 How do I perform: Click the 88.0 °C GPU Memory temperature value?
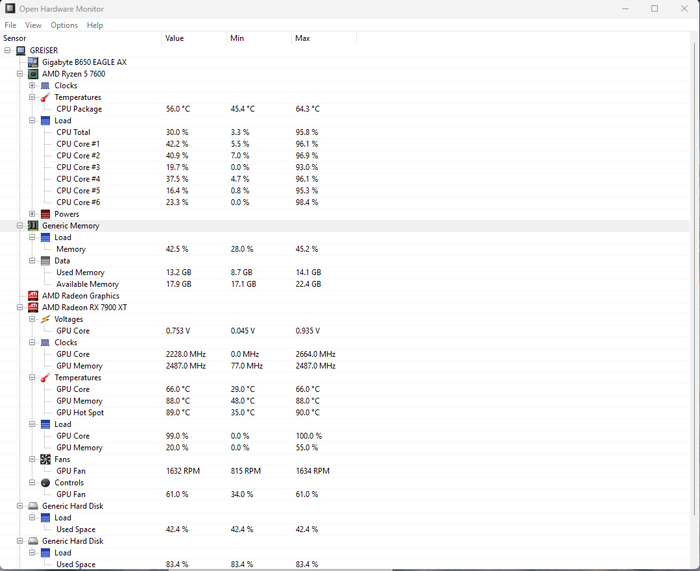[x=178, y=401]
